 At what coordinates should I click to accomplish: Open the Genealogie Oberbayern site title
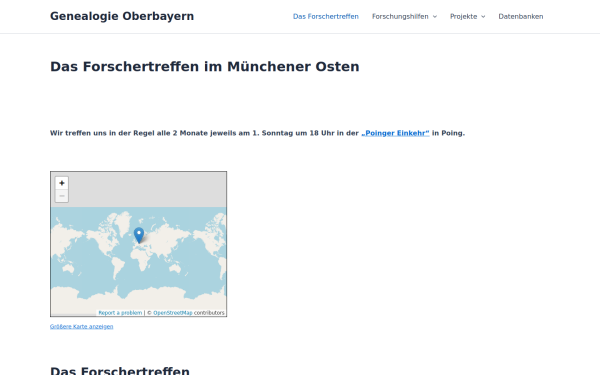122,16
